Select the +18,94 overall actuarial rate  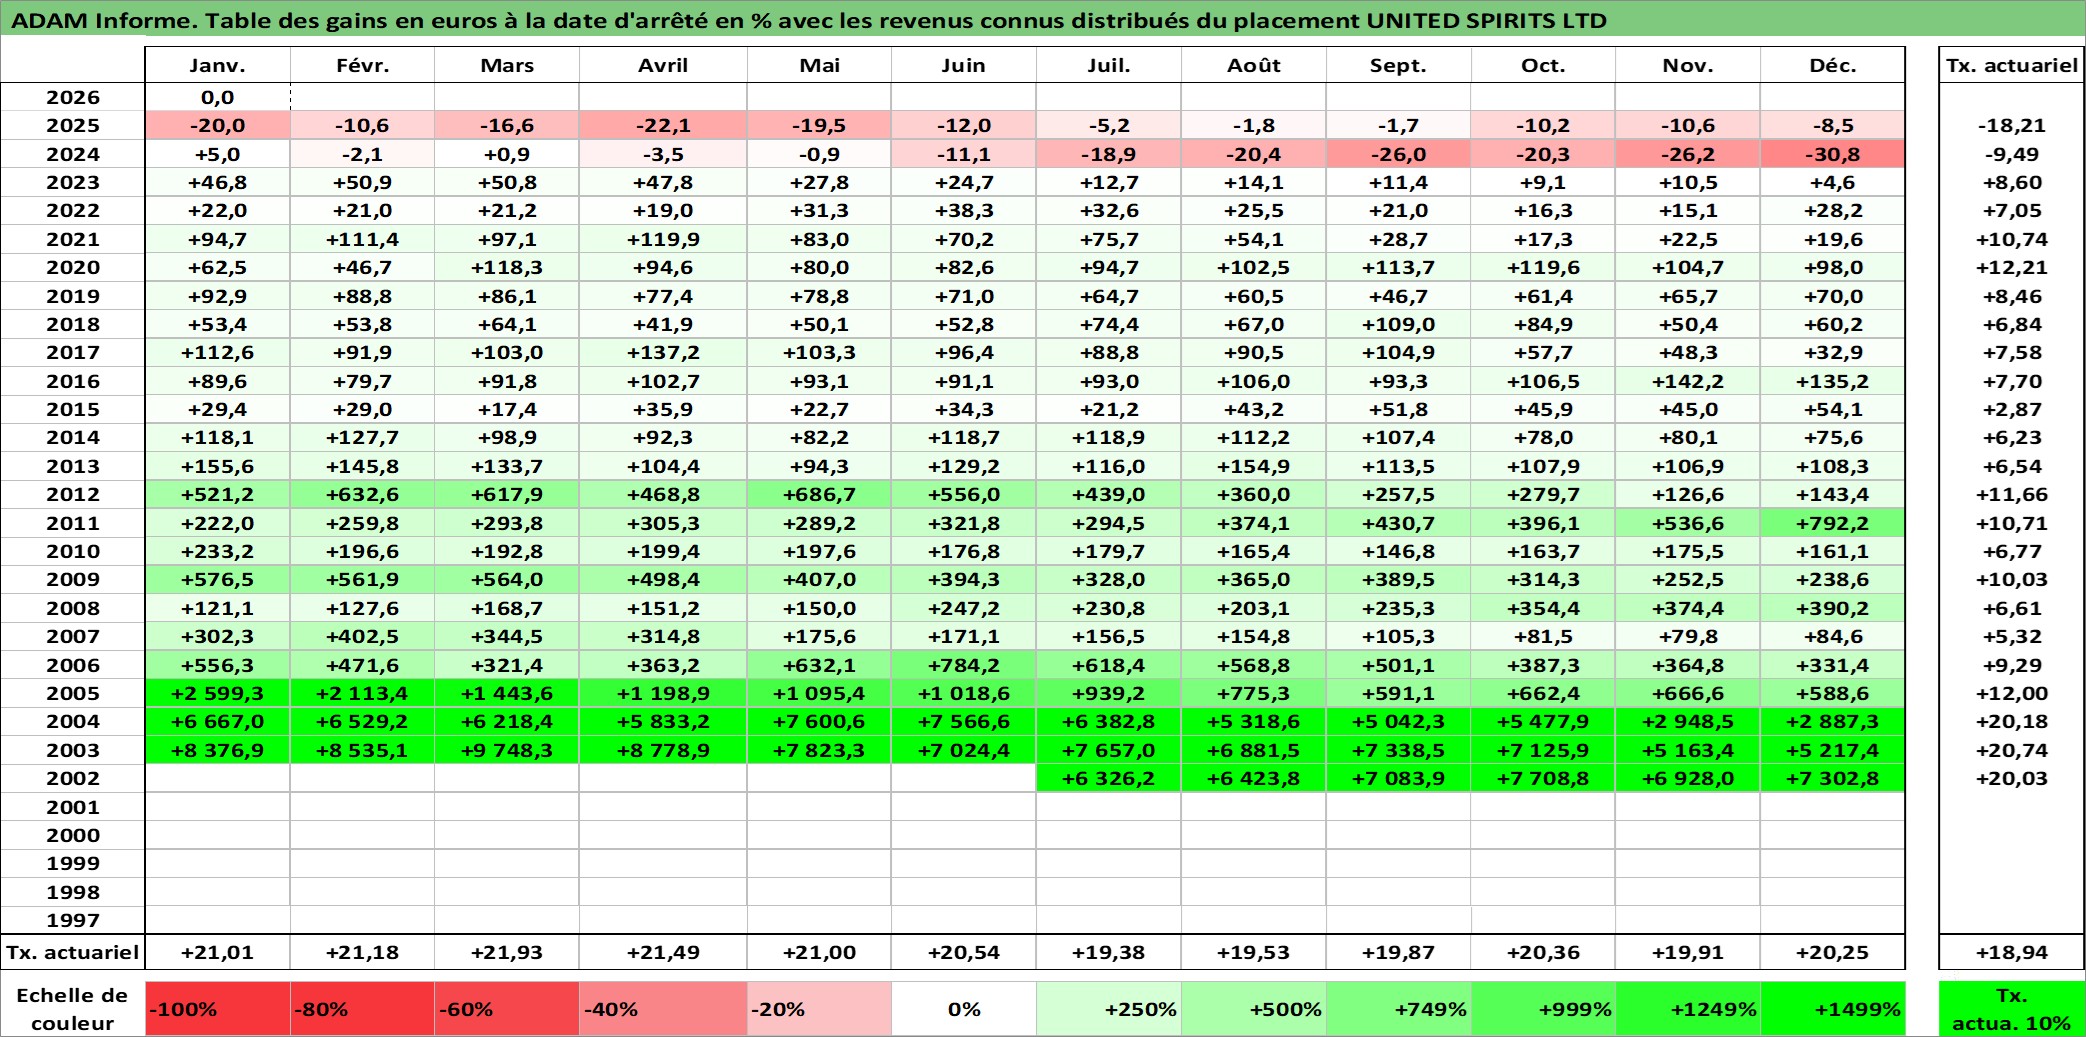coord(2011,952)
